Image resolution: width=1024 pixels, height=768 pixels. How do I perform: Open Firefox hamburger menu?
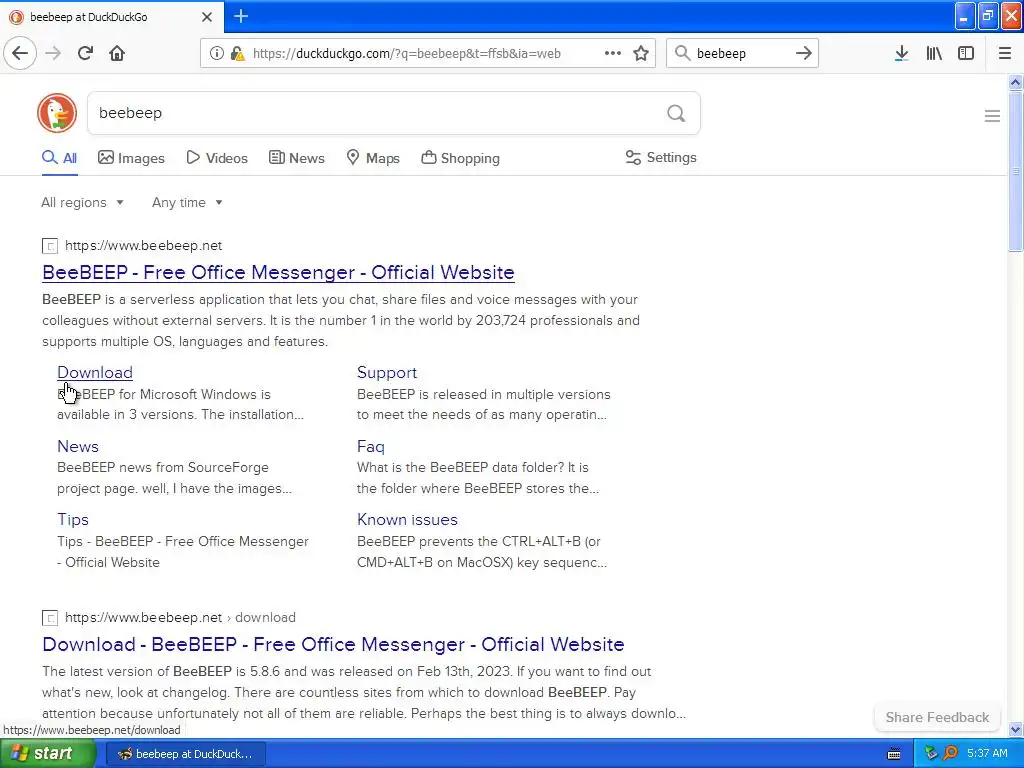pyautogui.click(x=1004, y=53)
